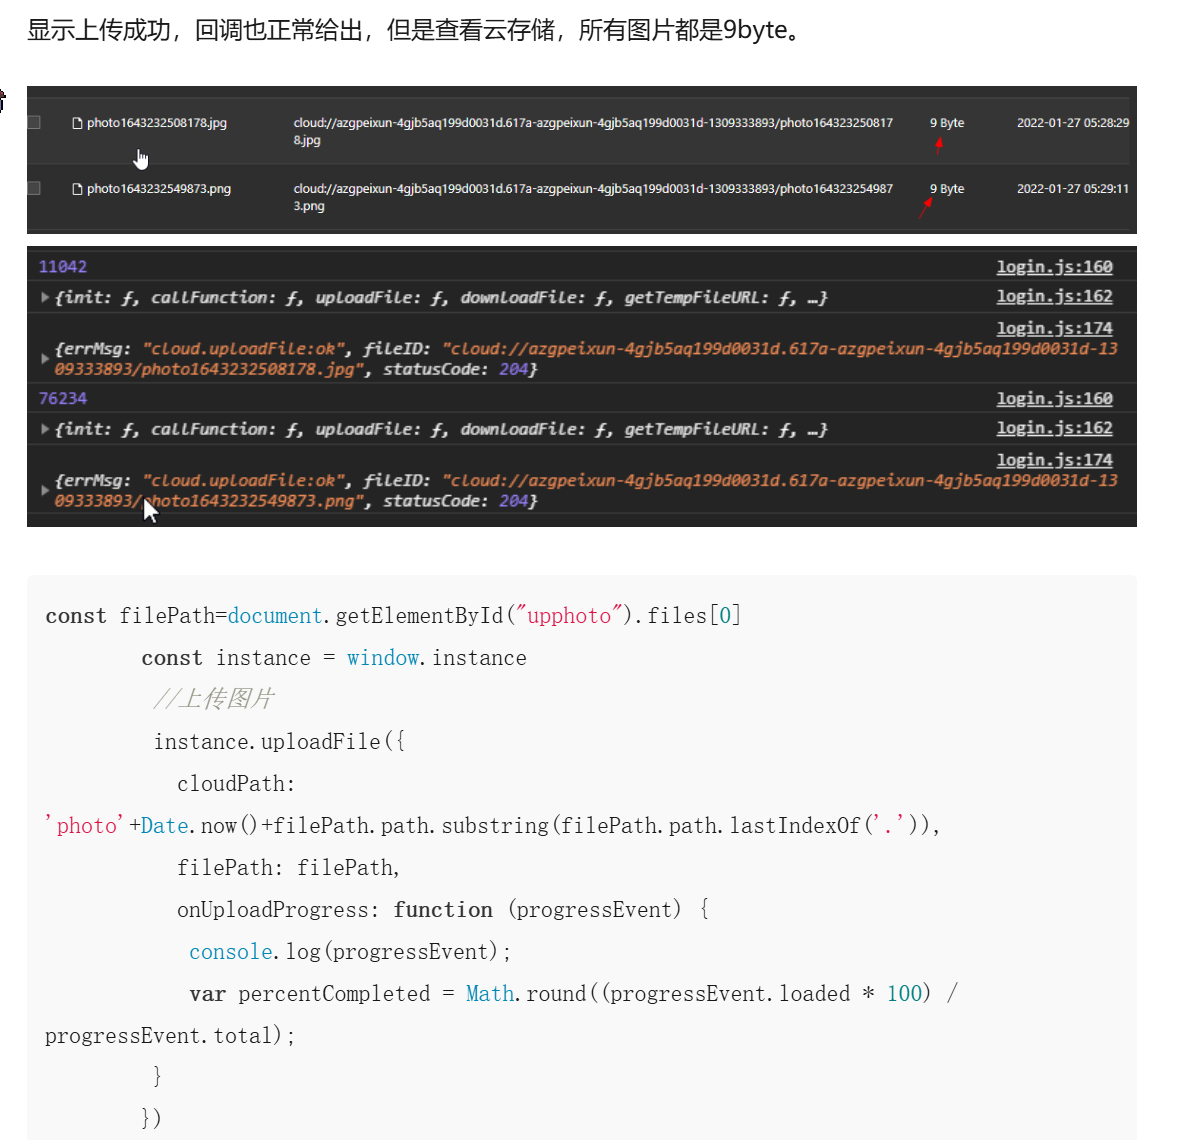Open the first login.js:160 source link
Screen dimensions: 1180x1140
tap(1054, 266)
